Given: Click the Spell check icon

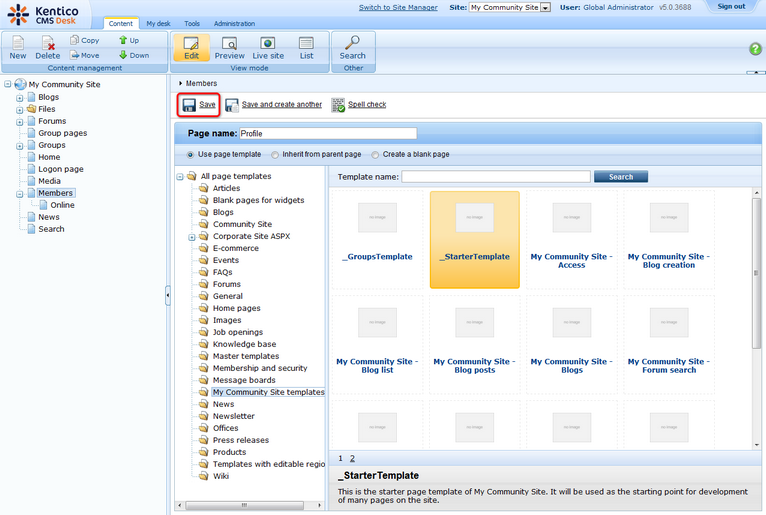Looking at the screenshot, I should pyautogui.click(x=338, y=104).
